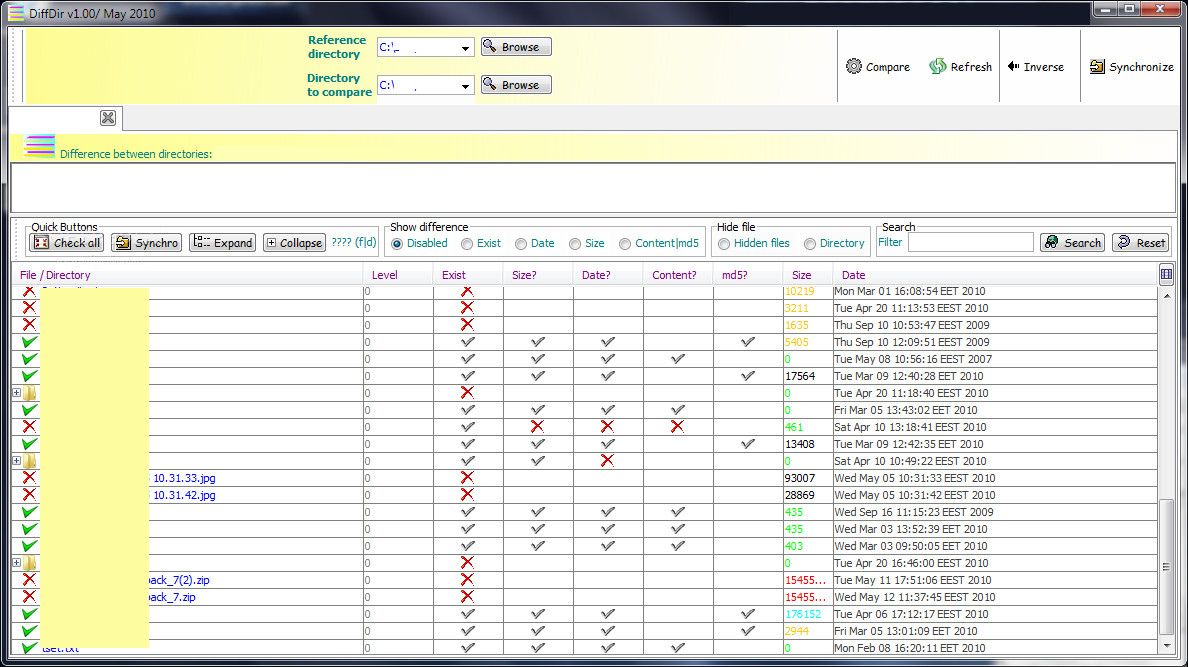Click folder icon in Apr 10 10:49:22 row
Image resolution: width=1188 pixels, height=667 pixels.
point(30,461)
